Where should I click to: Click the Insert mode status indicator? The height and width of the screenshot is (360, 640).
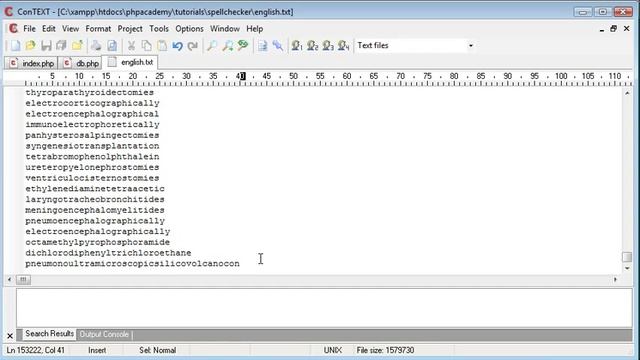(97, 350)
